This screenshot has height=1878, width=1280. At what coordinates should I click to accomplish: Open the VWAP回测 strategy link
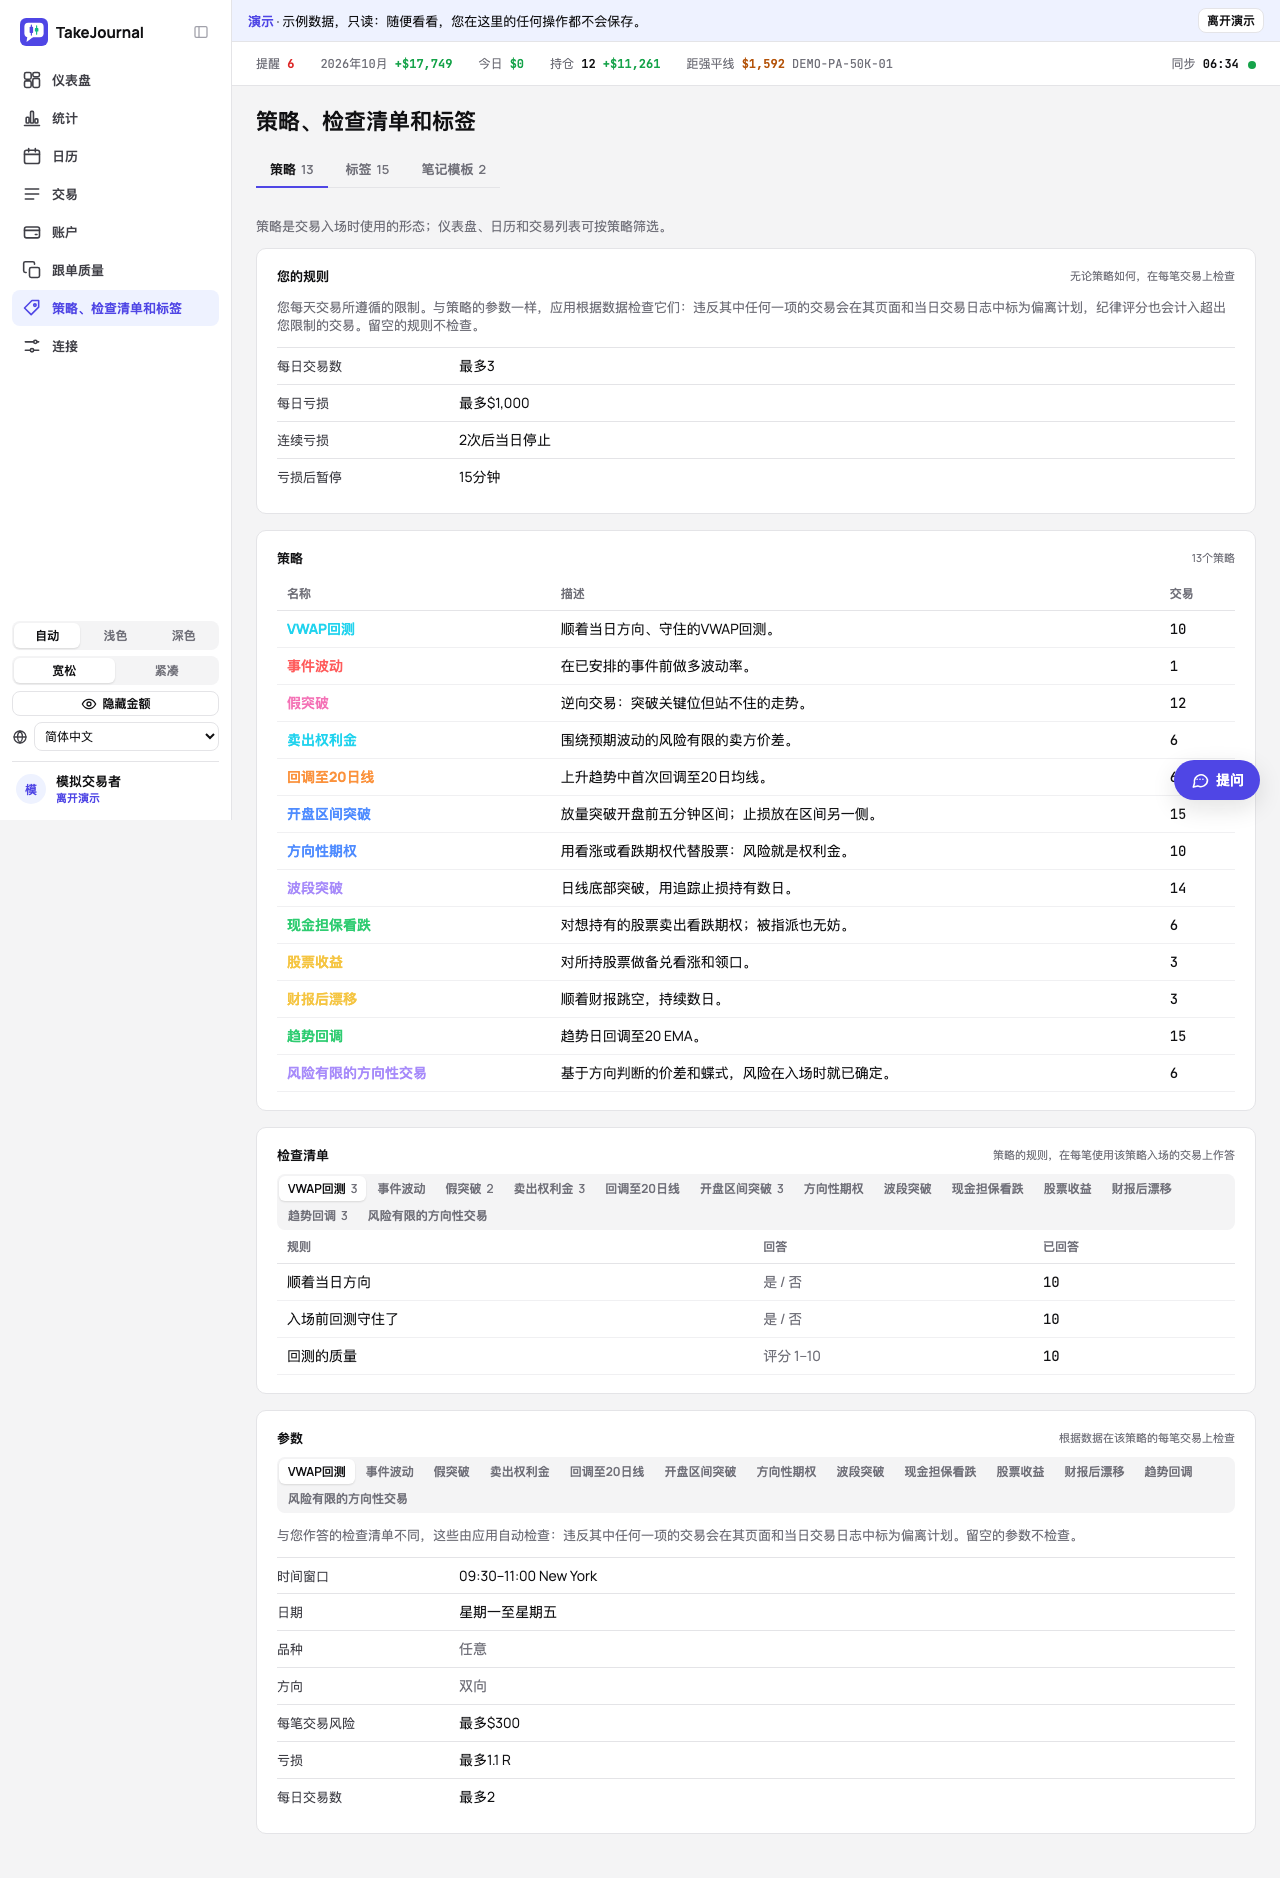(321, 629)
